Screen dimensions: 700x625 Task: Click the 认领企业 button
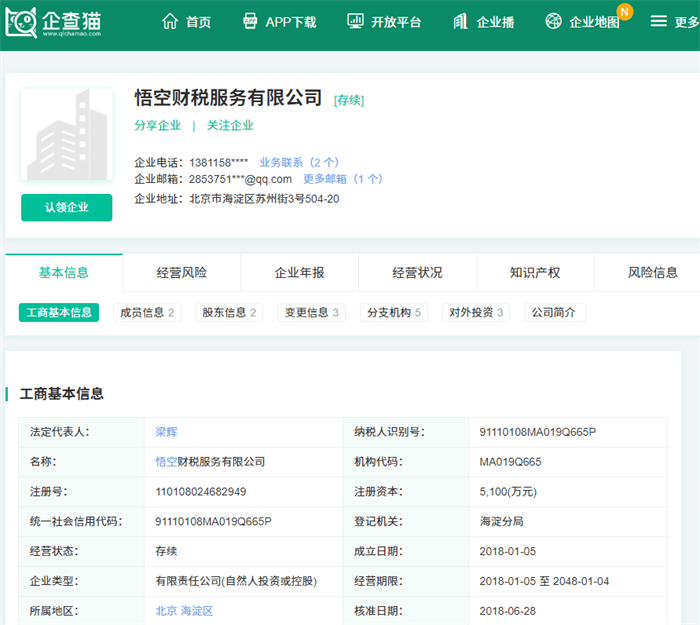(67, 208)
